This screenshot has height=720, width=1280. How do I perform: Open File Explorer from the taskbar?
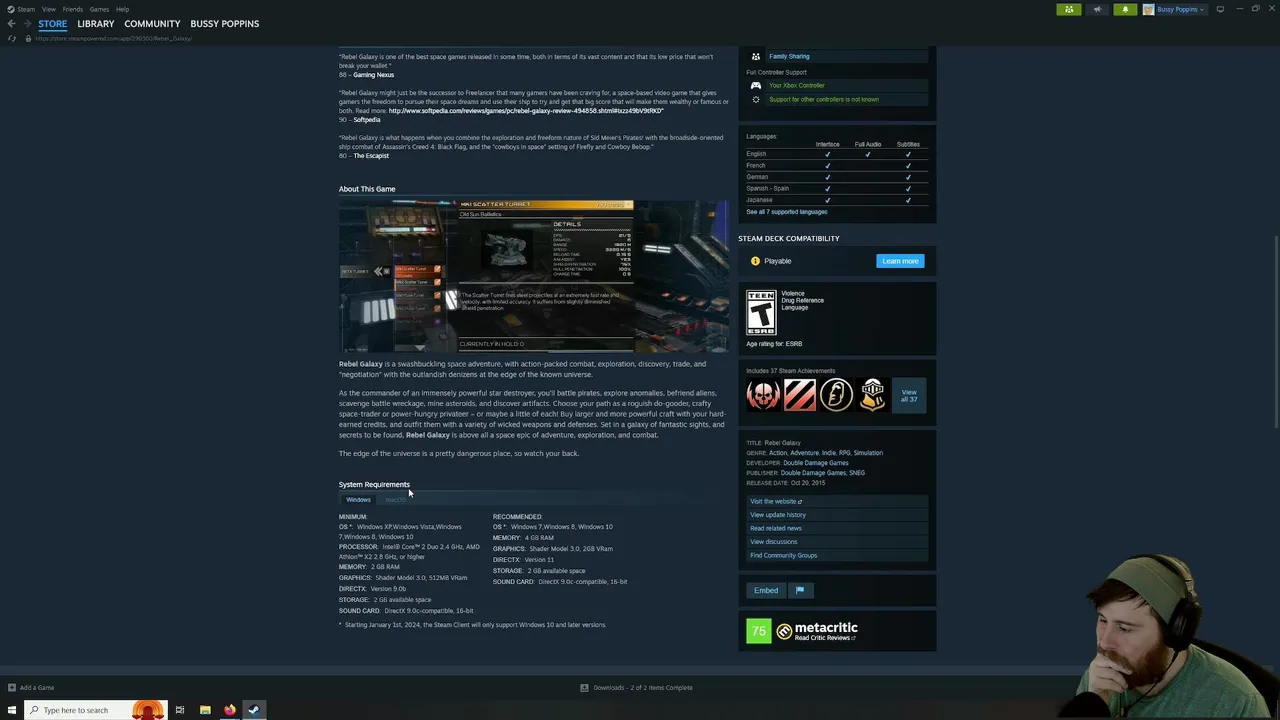click(x=205, y=710)
